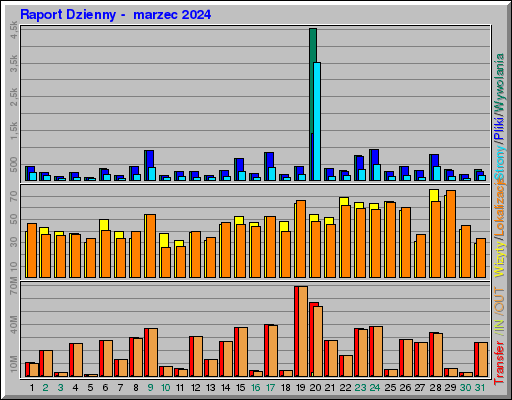Viewport: 512px width, 400px height.
Task: Click the transfer bar for day 4
Action: click(76, 360)
